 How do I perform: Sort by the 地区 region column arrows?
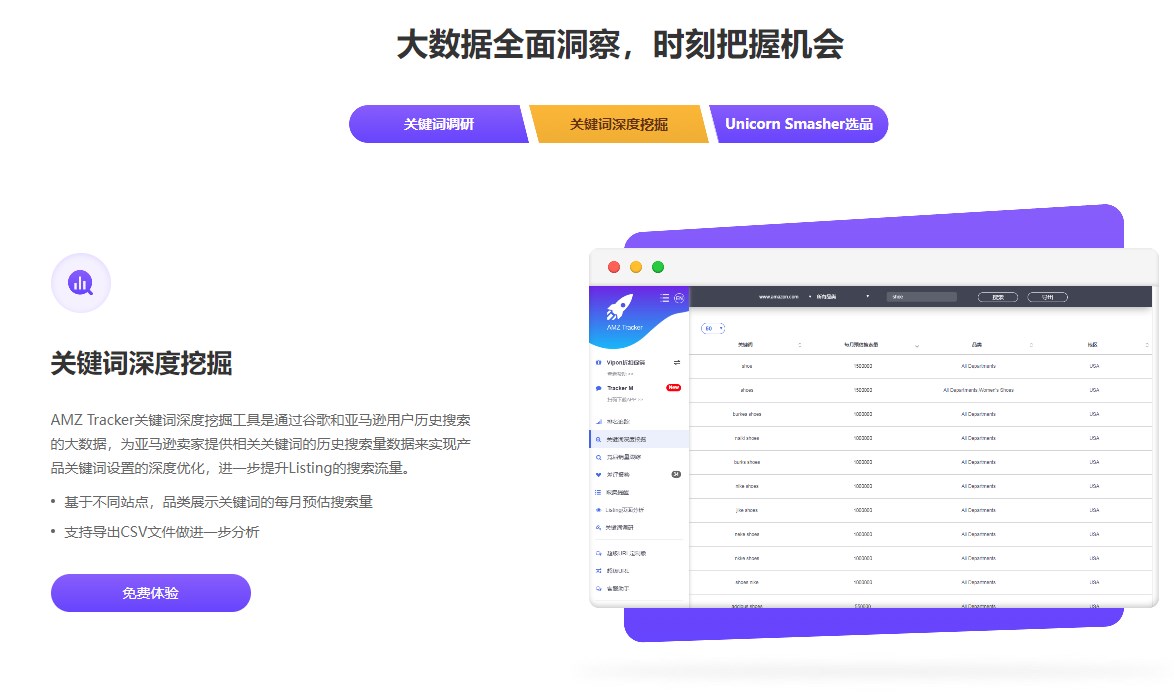pos(1146,345)
